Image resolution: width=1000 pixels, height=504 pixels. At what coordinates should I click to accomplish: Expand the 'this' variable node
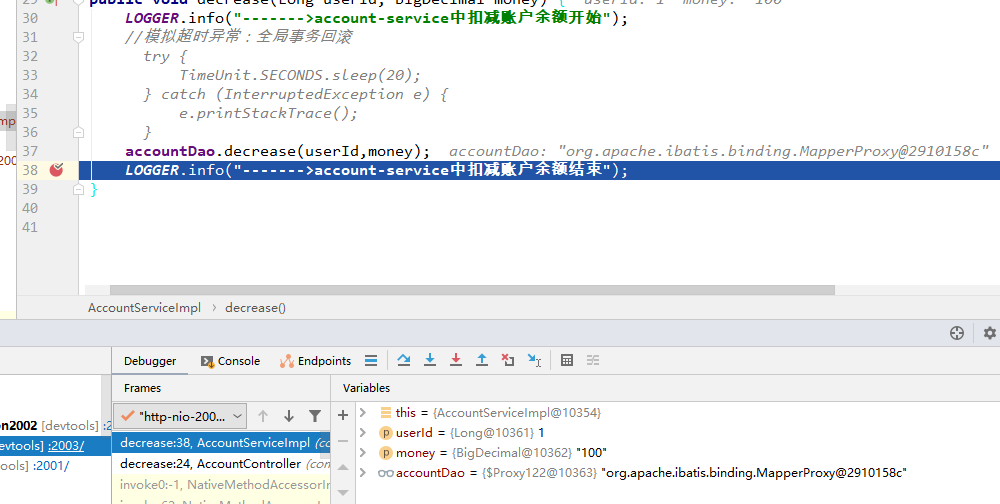point(363,413)
